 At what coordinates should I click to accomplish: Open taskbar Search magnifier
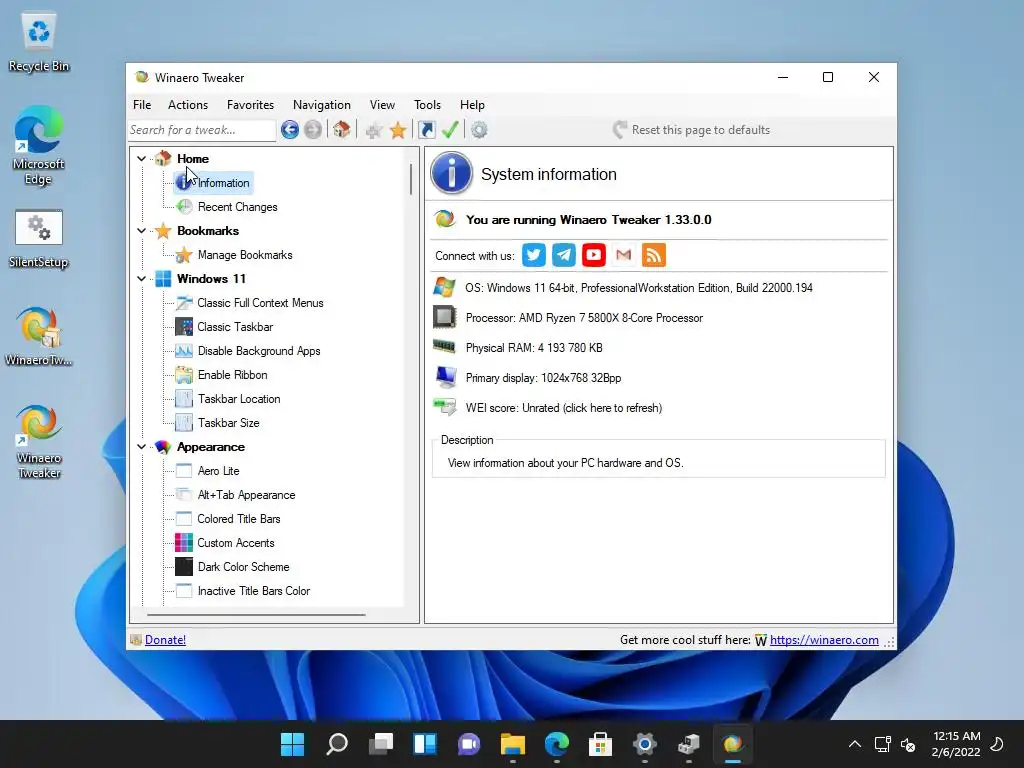pyautogui.click(x=337, y=744)
